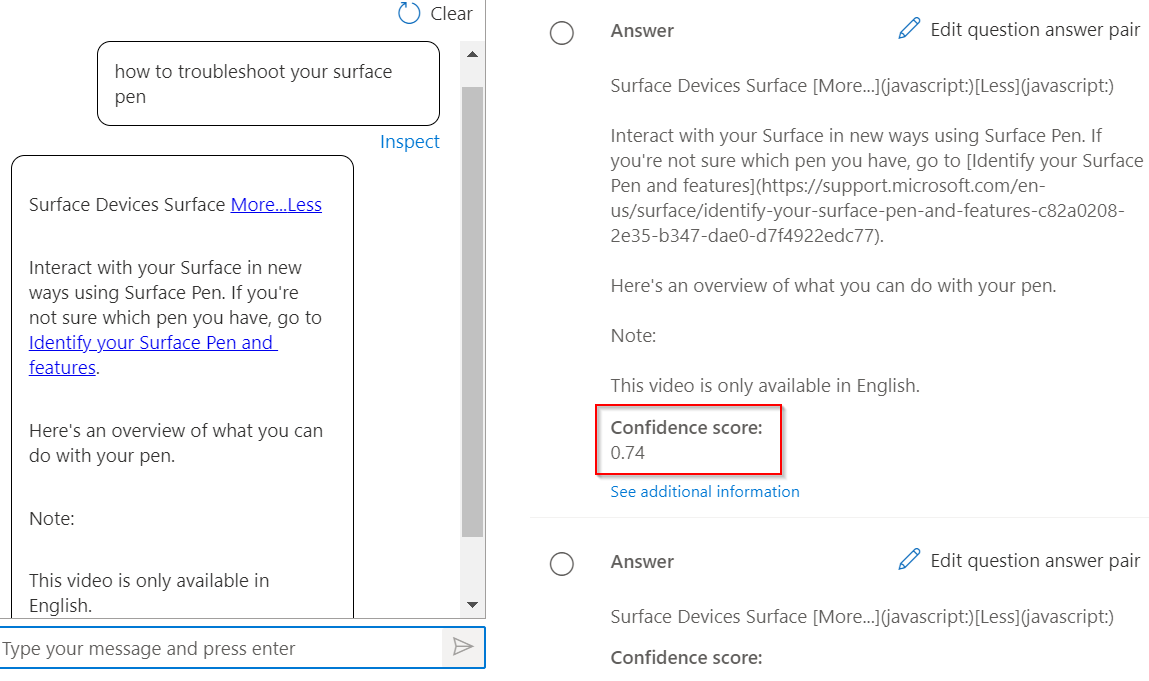This screenshot has width=1149, height=681.
Task: Click 'This video is only available in English.' in Answer panel
Action: click(765, 386)
